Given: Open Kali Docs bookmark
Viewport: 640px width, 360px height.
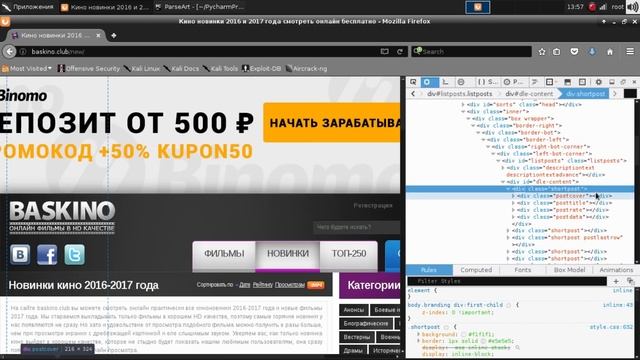Looking at the screenshot, I should point(182,69).
